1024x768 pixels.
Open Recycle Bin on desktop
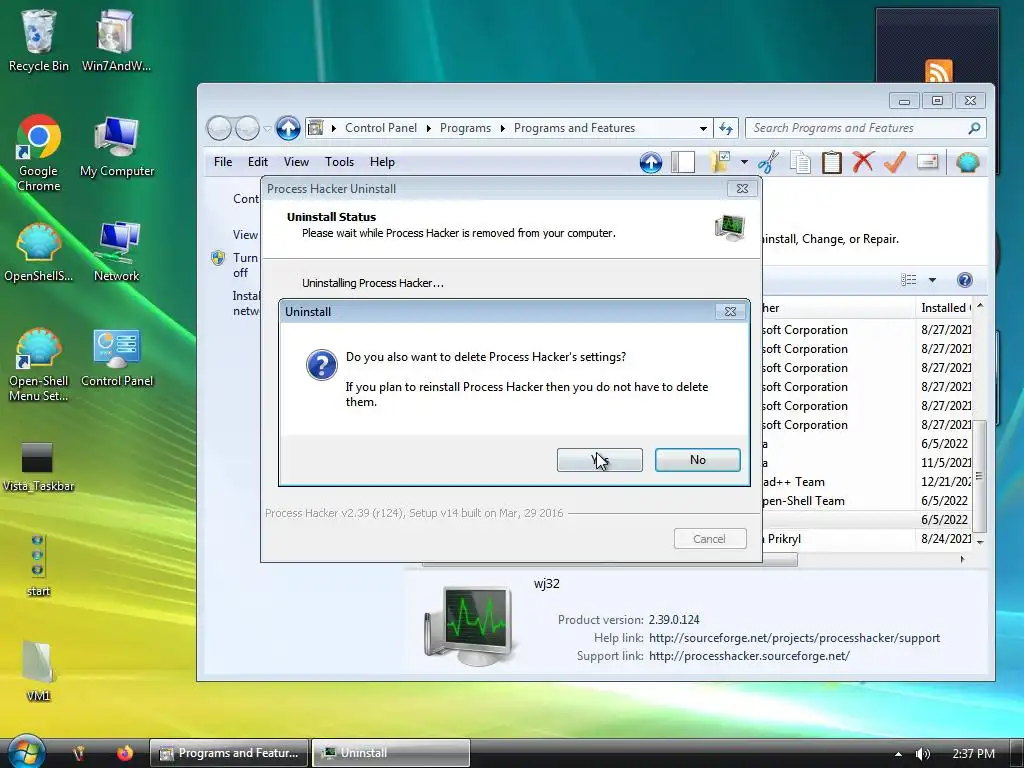coord(39,40)
